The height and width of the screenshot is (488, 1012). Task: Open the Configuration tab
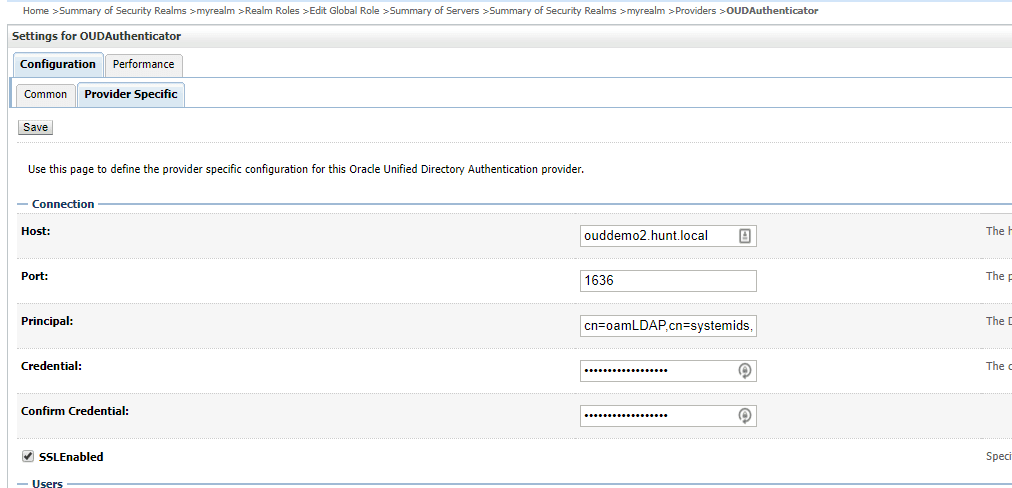58,65
